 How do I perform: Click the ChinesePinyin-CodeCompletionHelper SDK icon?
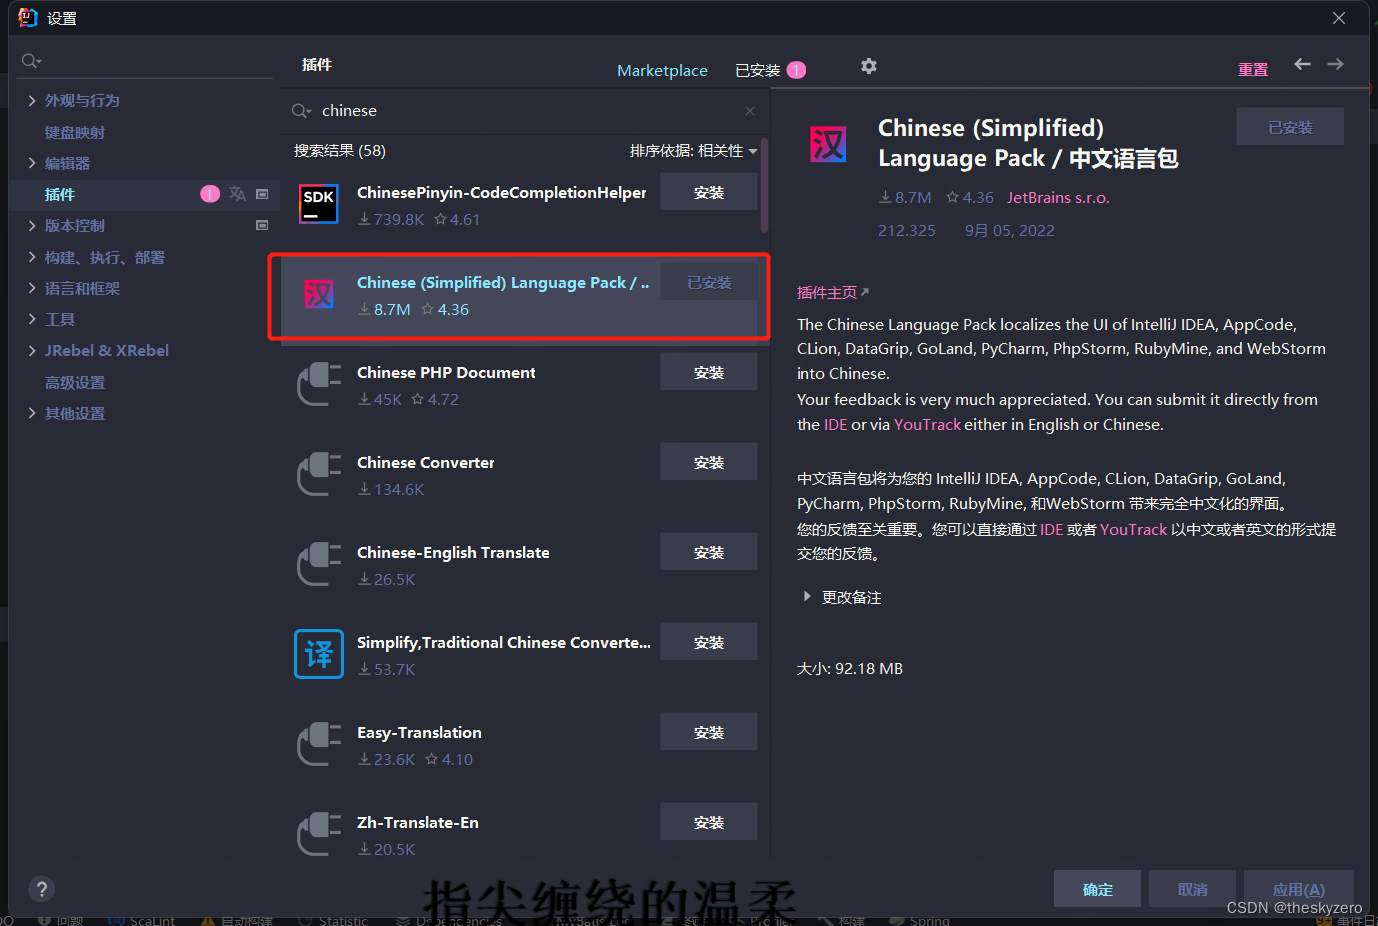coord(320,204)
